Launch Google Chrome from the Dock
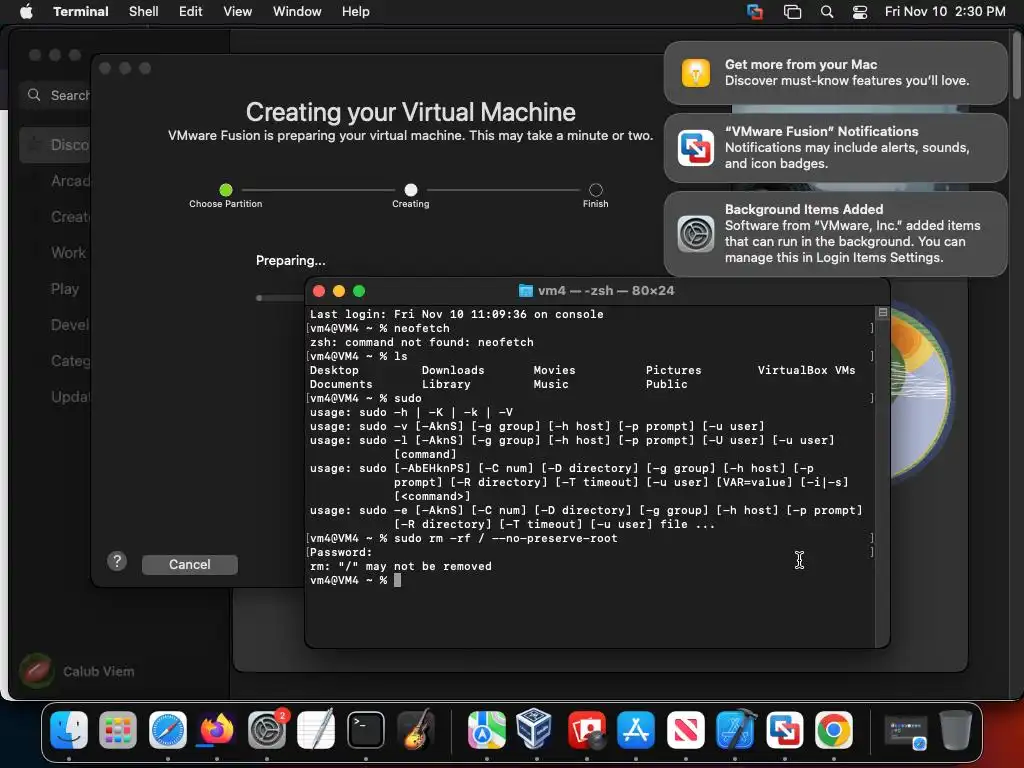The height and width of the screenshot is (768, 1024). pyautogui.click(x=834, y=729)
